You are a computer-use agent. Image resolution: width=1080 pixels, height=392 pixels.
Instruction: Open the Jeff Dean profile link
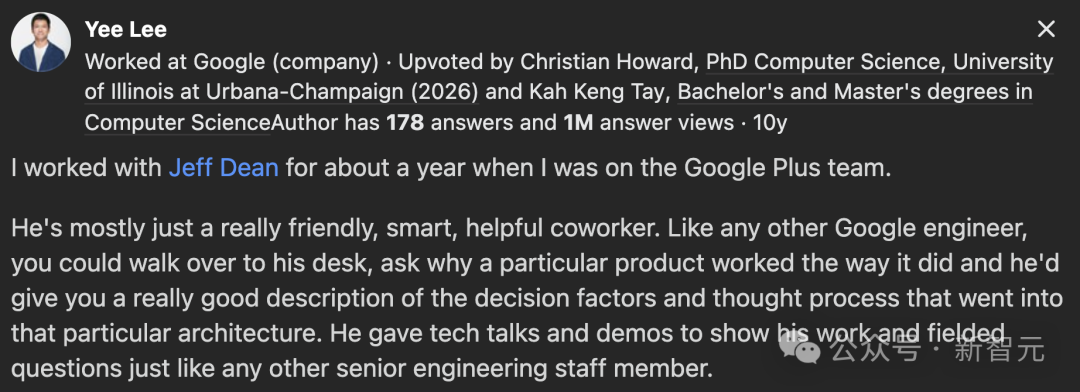[224, 167]
